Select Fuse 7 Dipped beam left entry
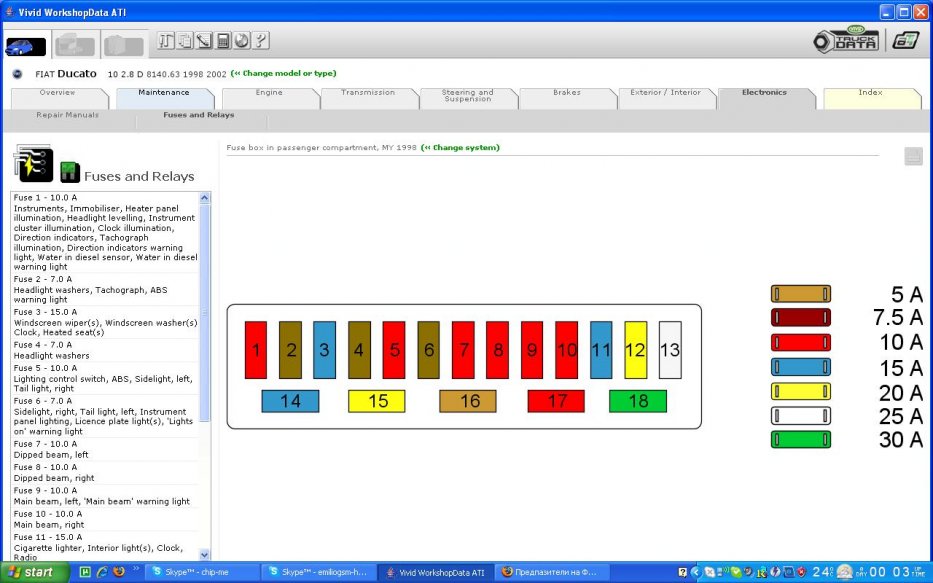This screenshot has width=933, height=583. 100,449
